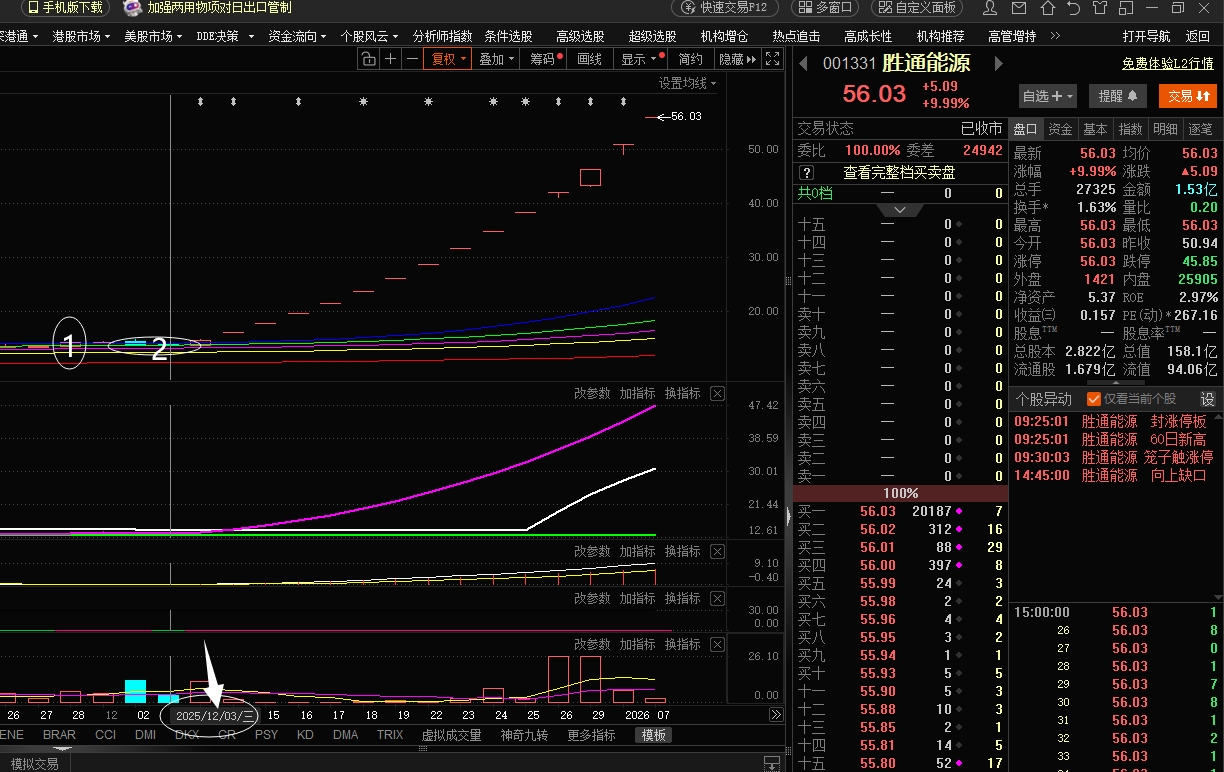Screen dimensions: 1224x772
Task: Open 自选+ dropdown
Action: (1047, 96)
